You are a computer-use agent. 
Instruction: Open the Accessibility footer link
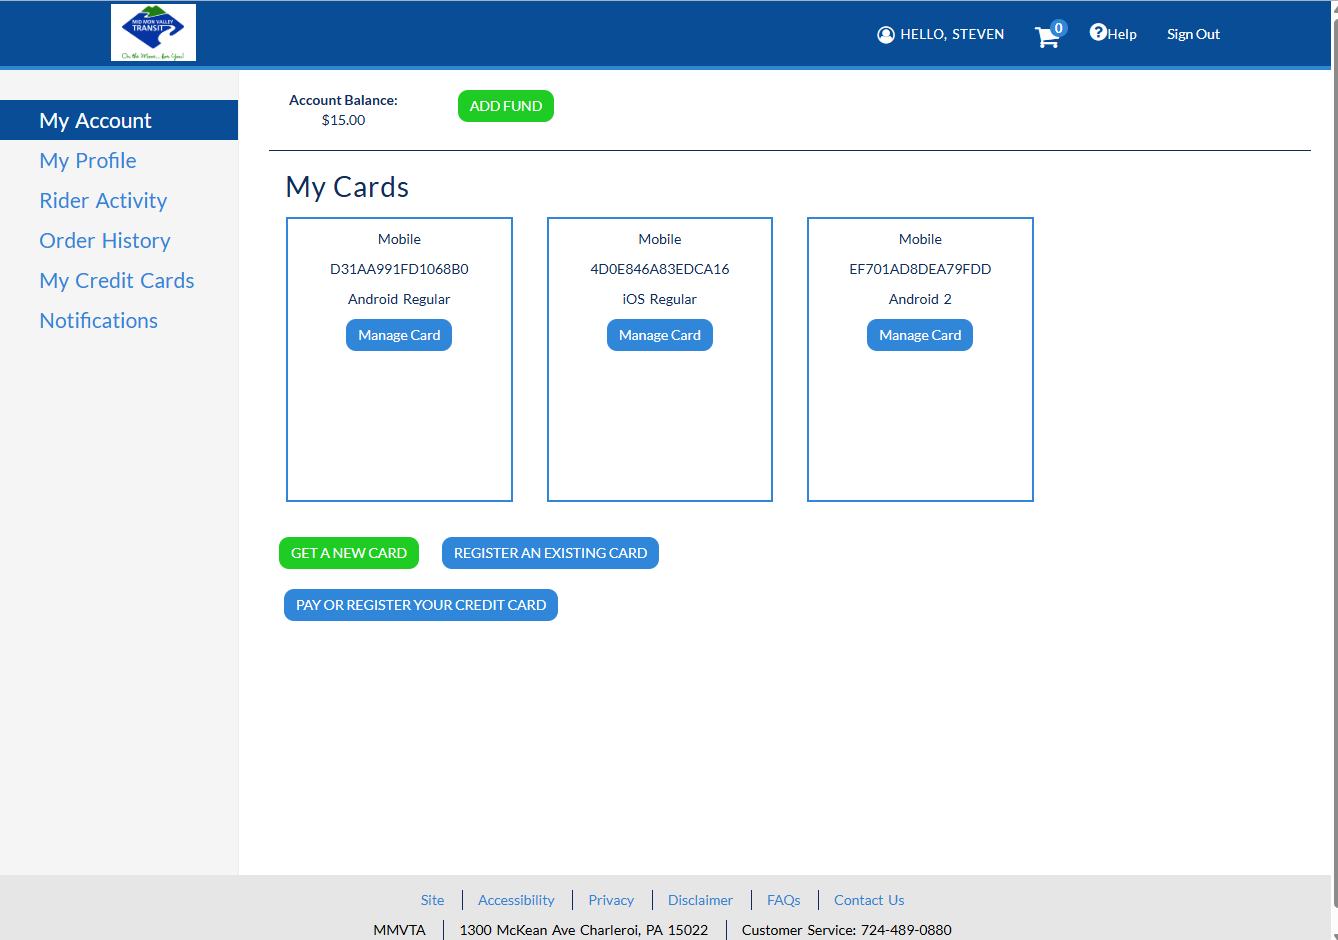point(516,900)
